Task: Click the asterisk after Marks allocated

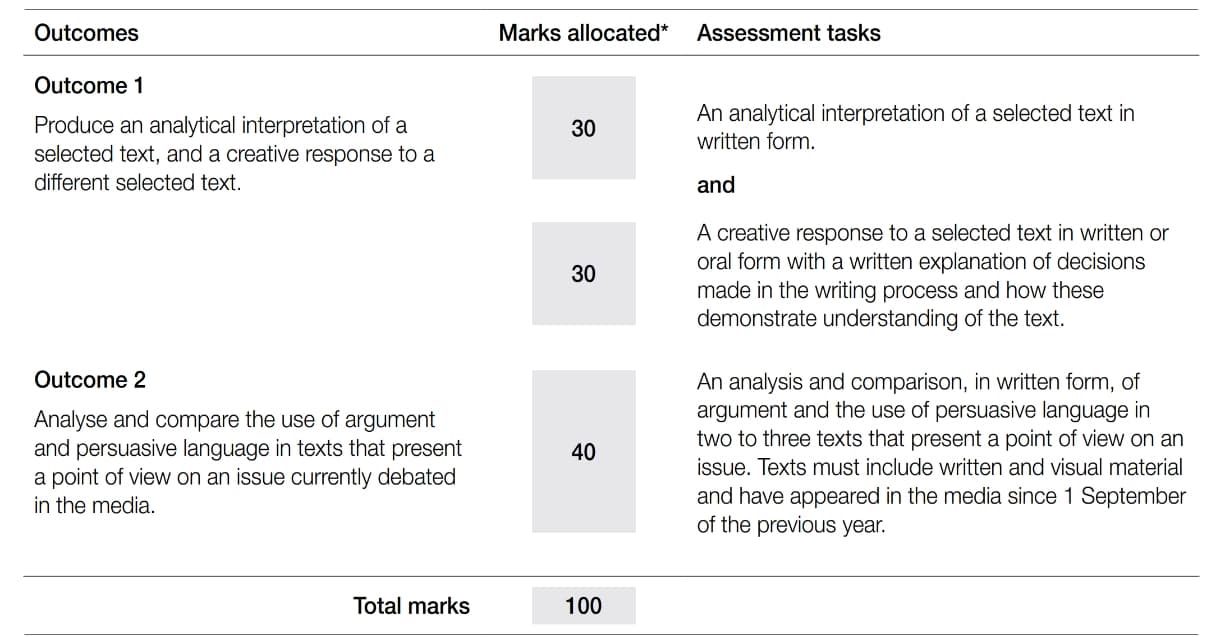Action: (x=664, y=30)
